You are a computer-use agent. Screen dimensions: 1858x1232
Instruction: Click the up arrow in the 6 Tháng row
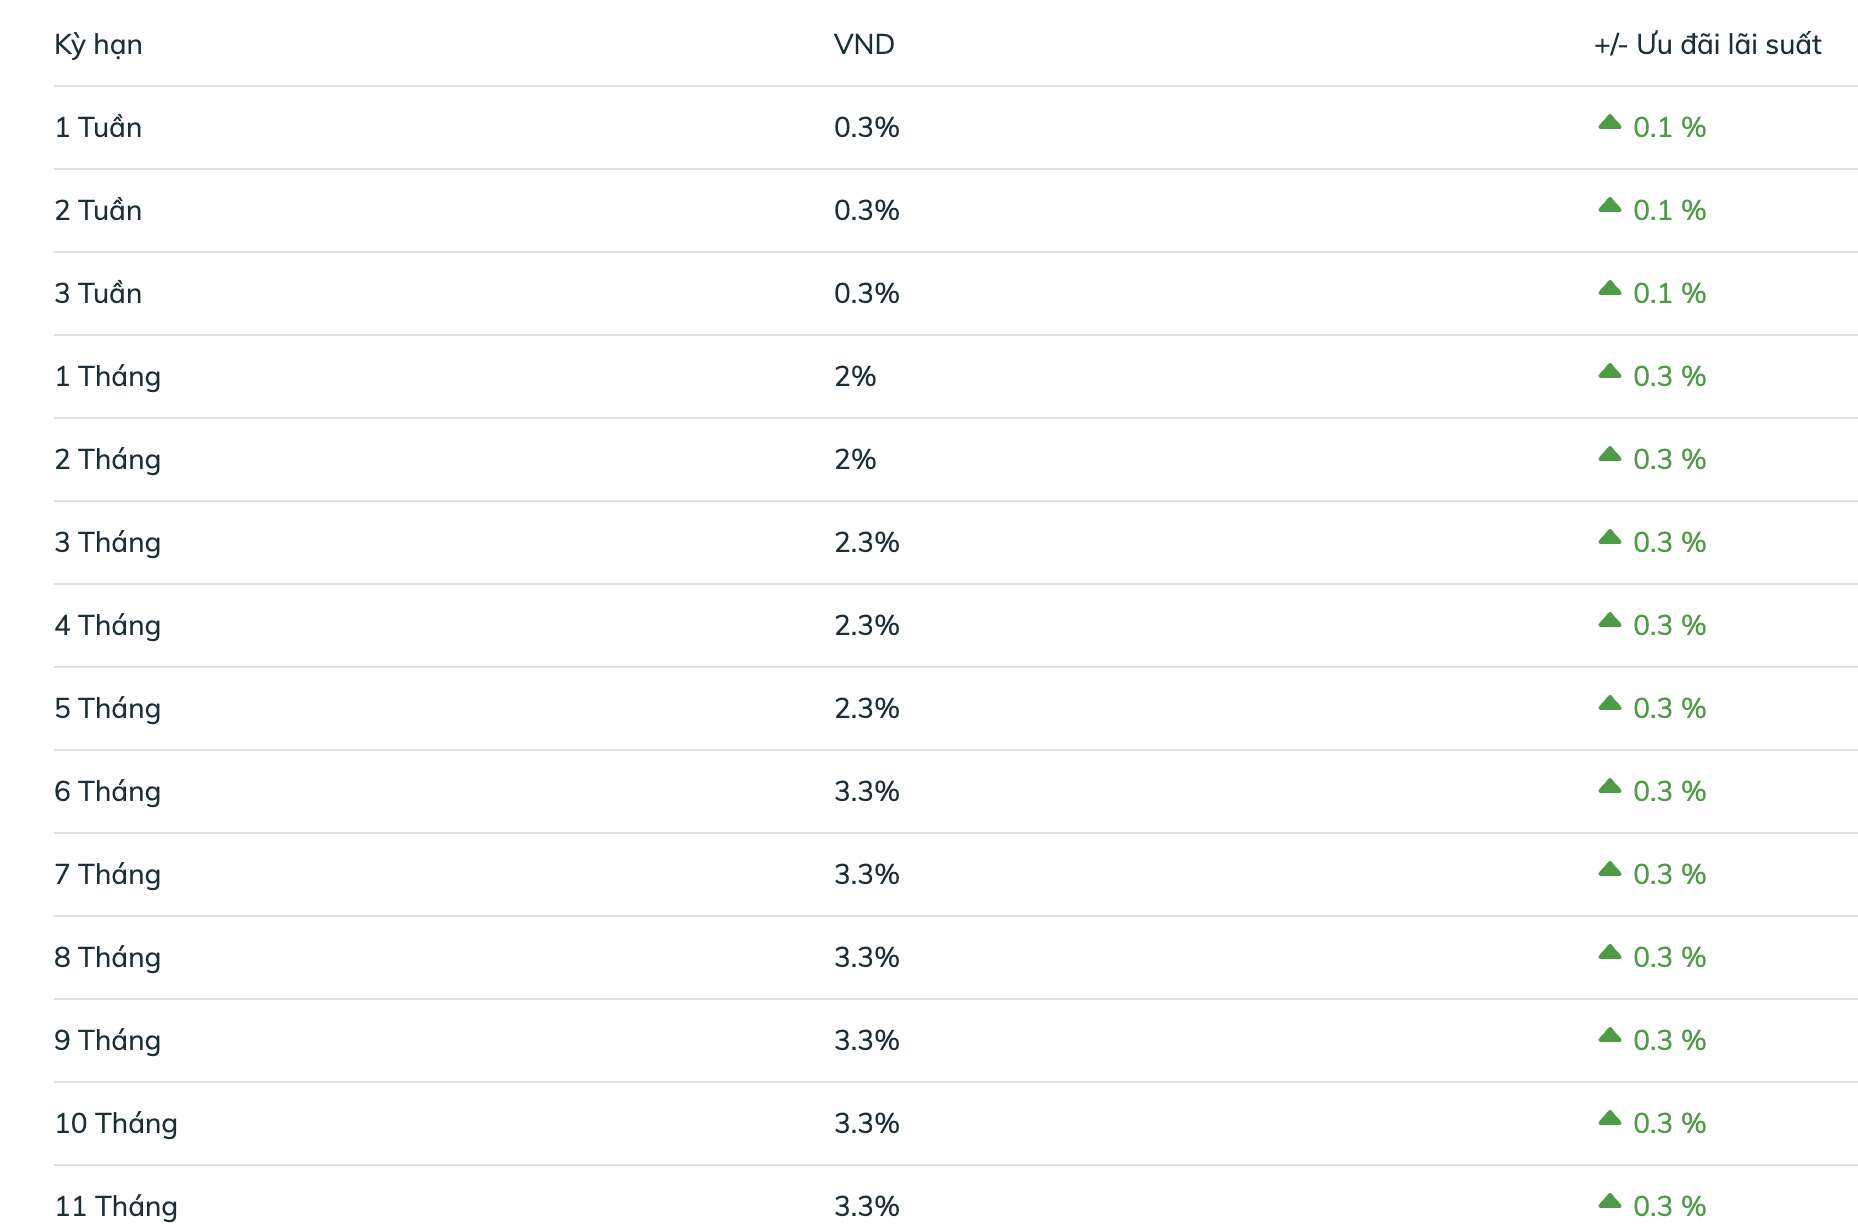tap(1609, 786)
